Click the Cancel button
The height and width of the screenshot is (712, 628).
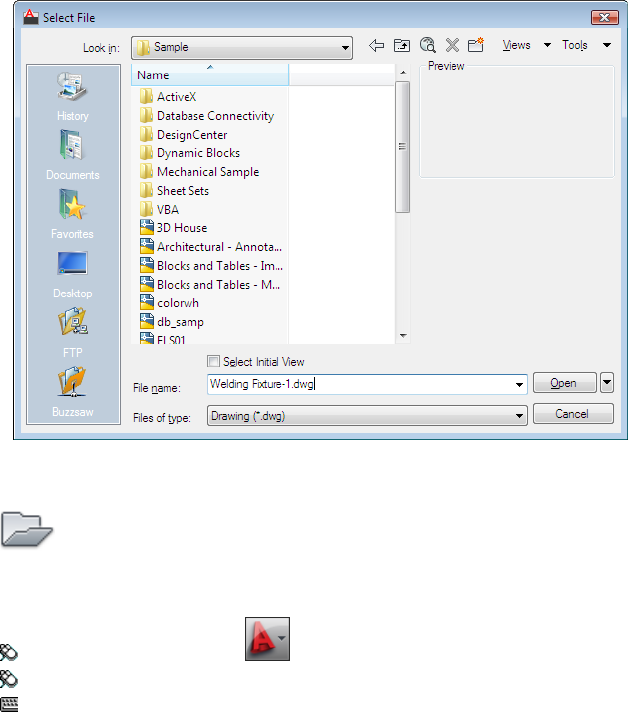coord(573,414)
